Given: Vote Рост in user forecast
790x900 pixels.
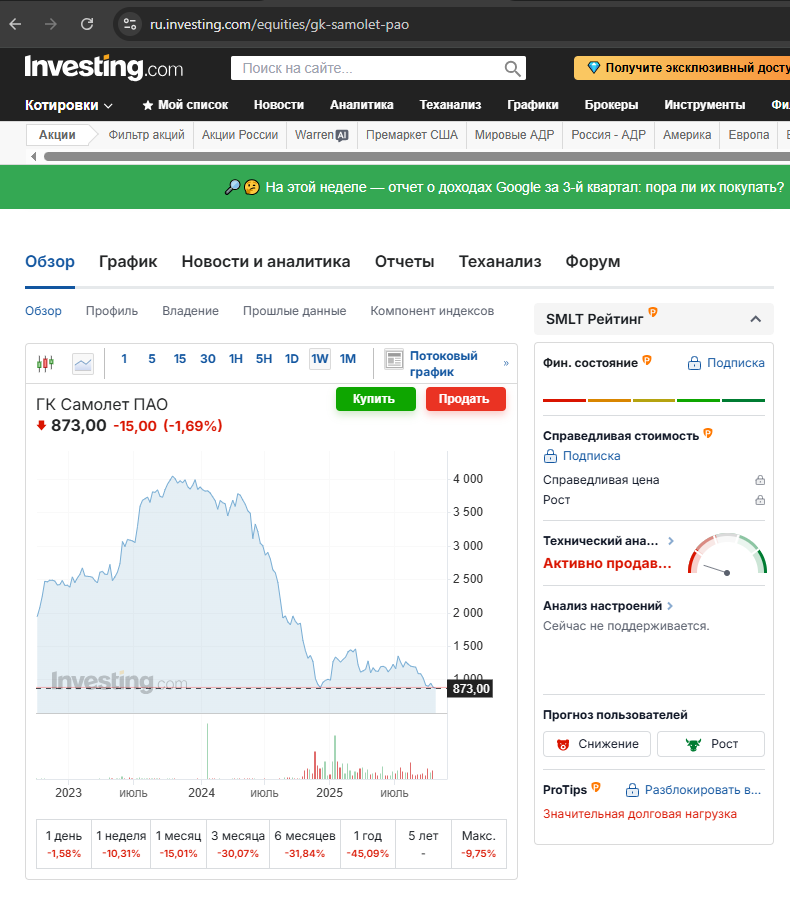Looking at the screenshot, I should point(711,744).
